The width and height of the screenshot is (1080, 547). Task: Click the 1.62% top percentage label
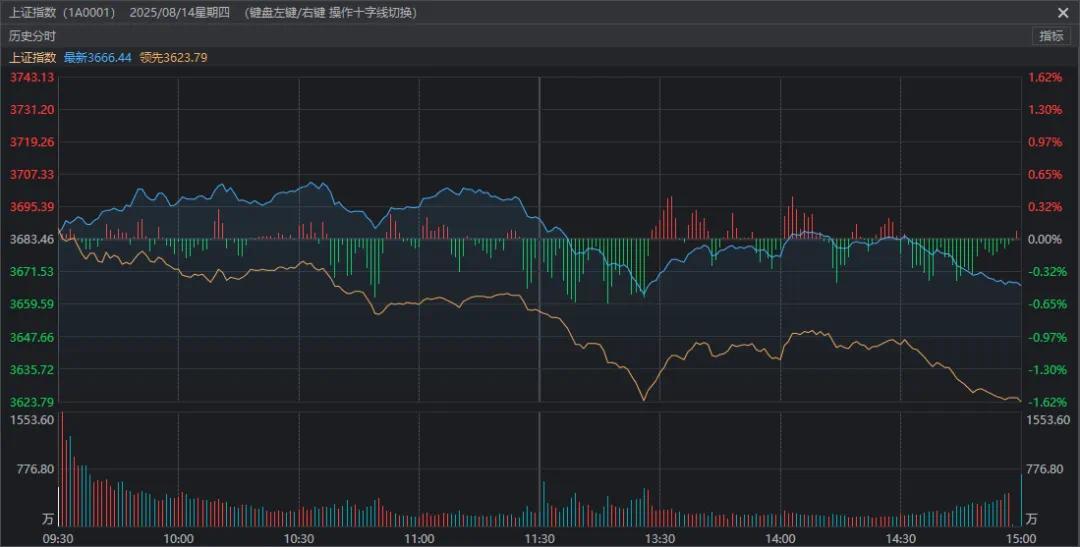[1045, 77]
